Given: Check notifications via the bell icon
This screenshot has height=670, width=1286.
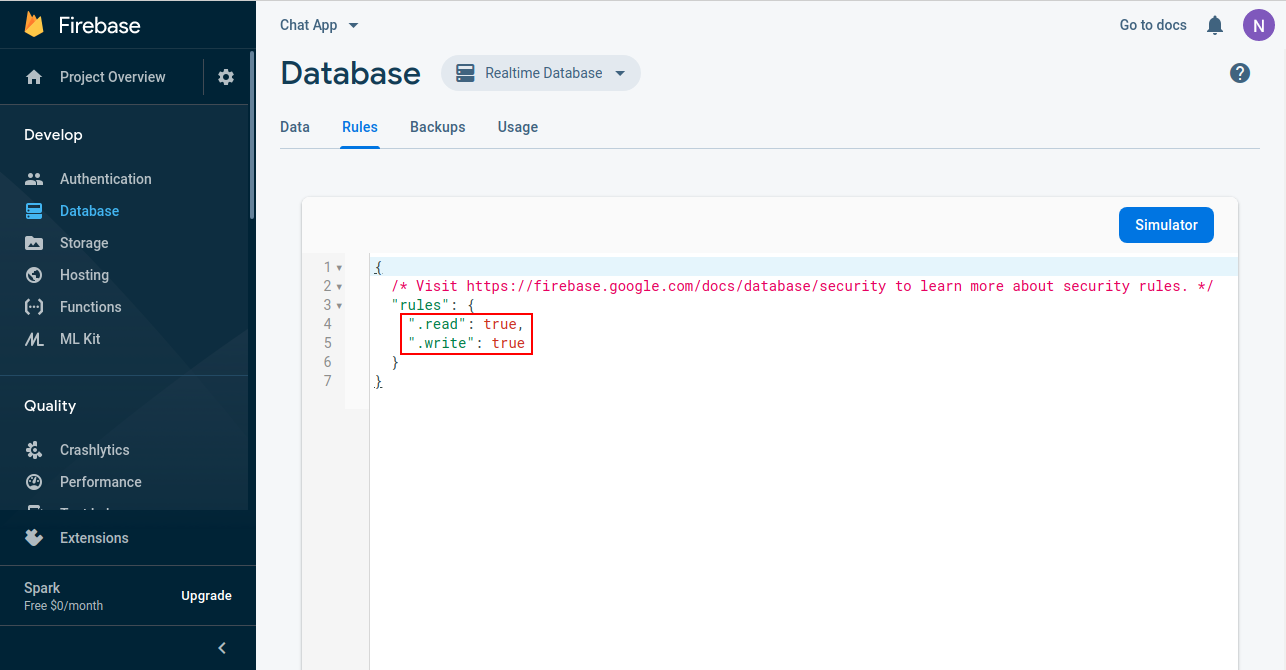Looking at the screenshot, I should (x=1214, y=25).
